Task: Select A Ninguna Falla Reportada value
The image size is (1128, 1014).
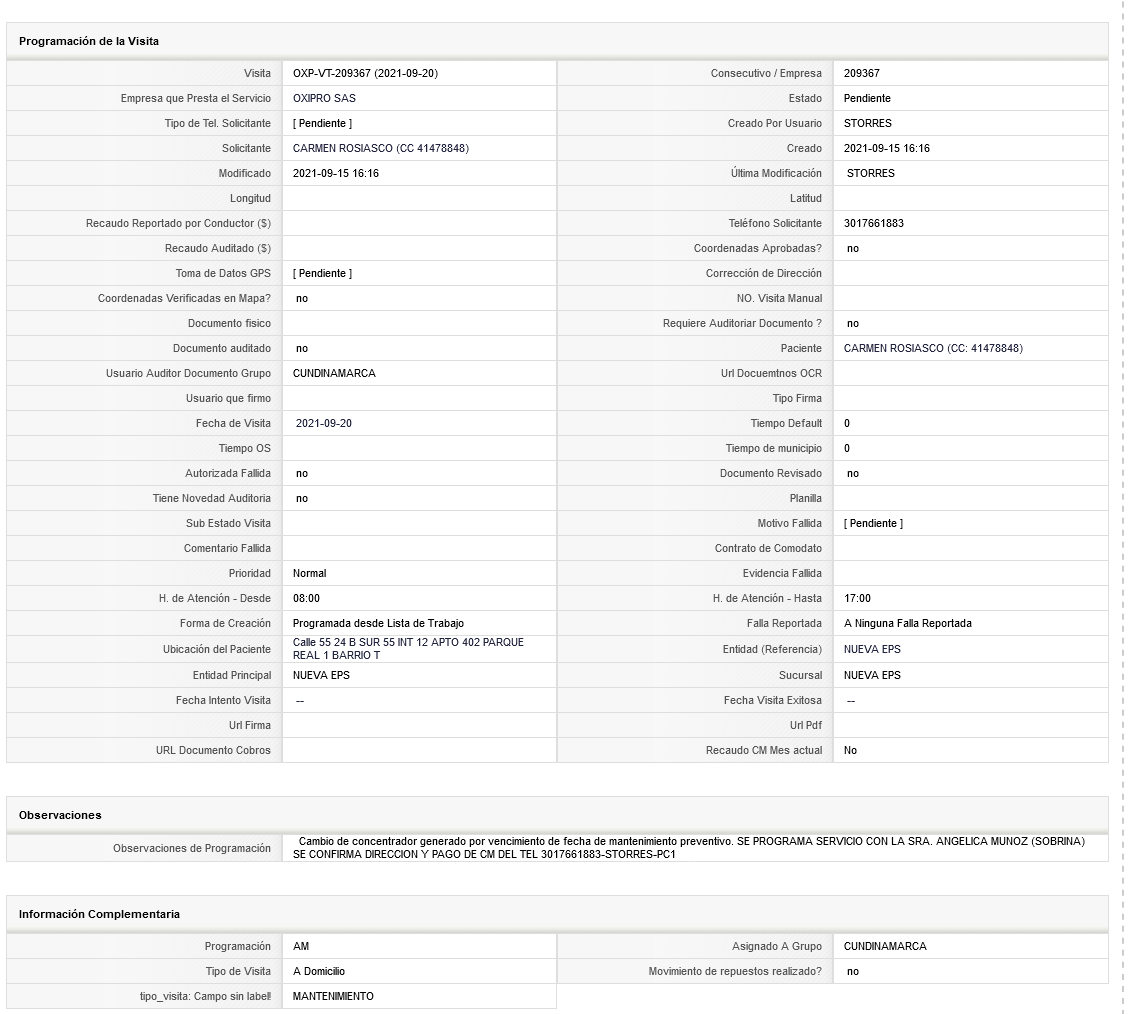Action: (x=908, y=624)
